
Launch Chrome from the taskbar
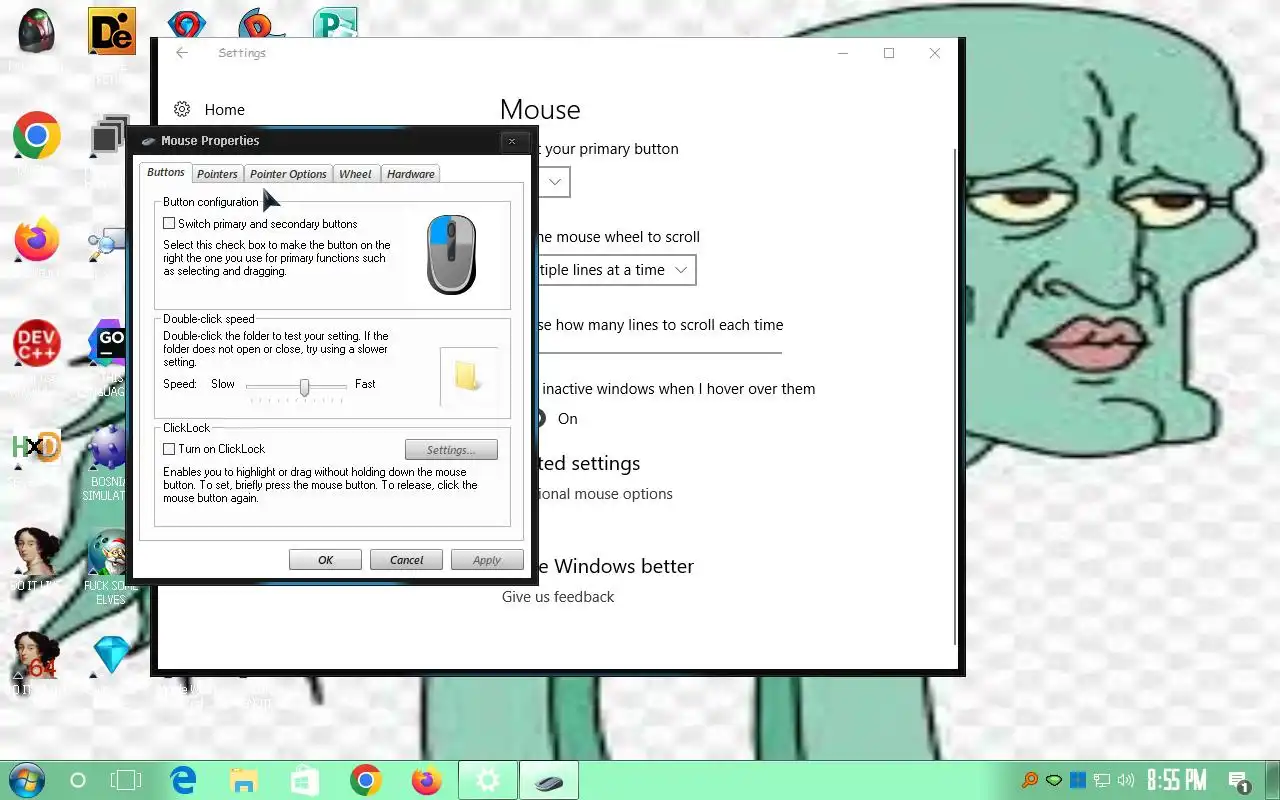coord(366,780)
